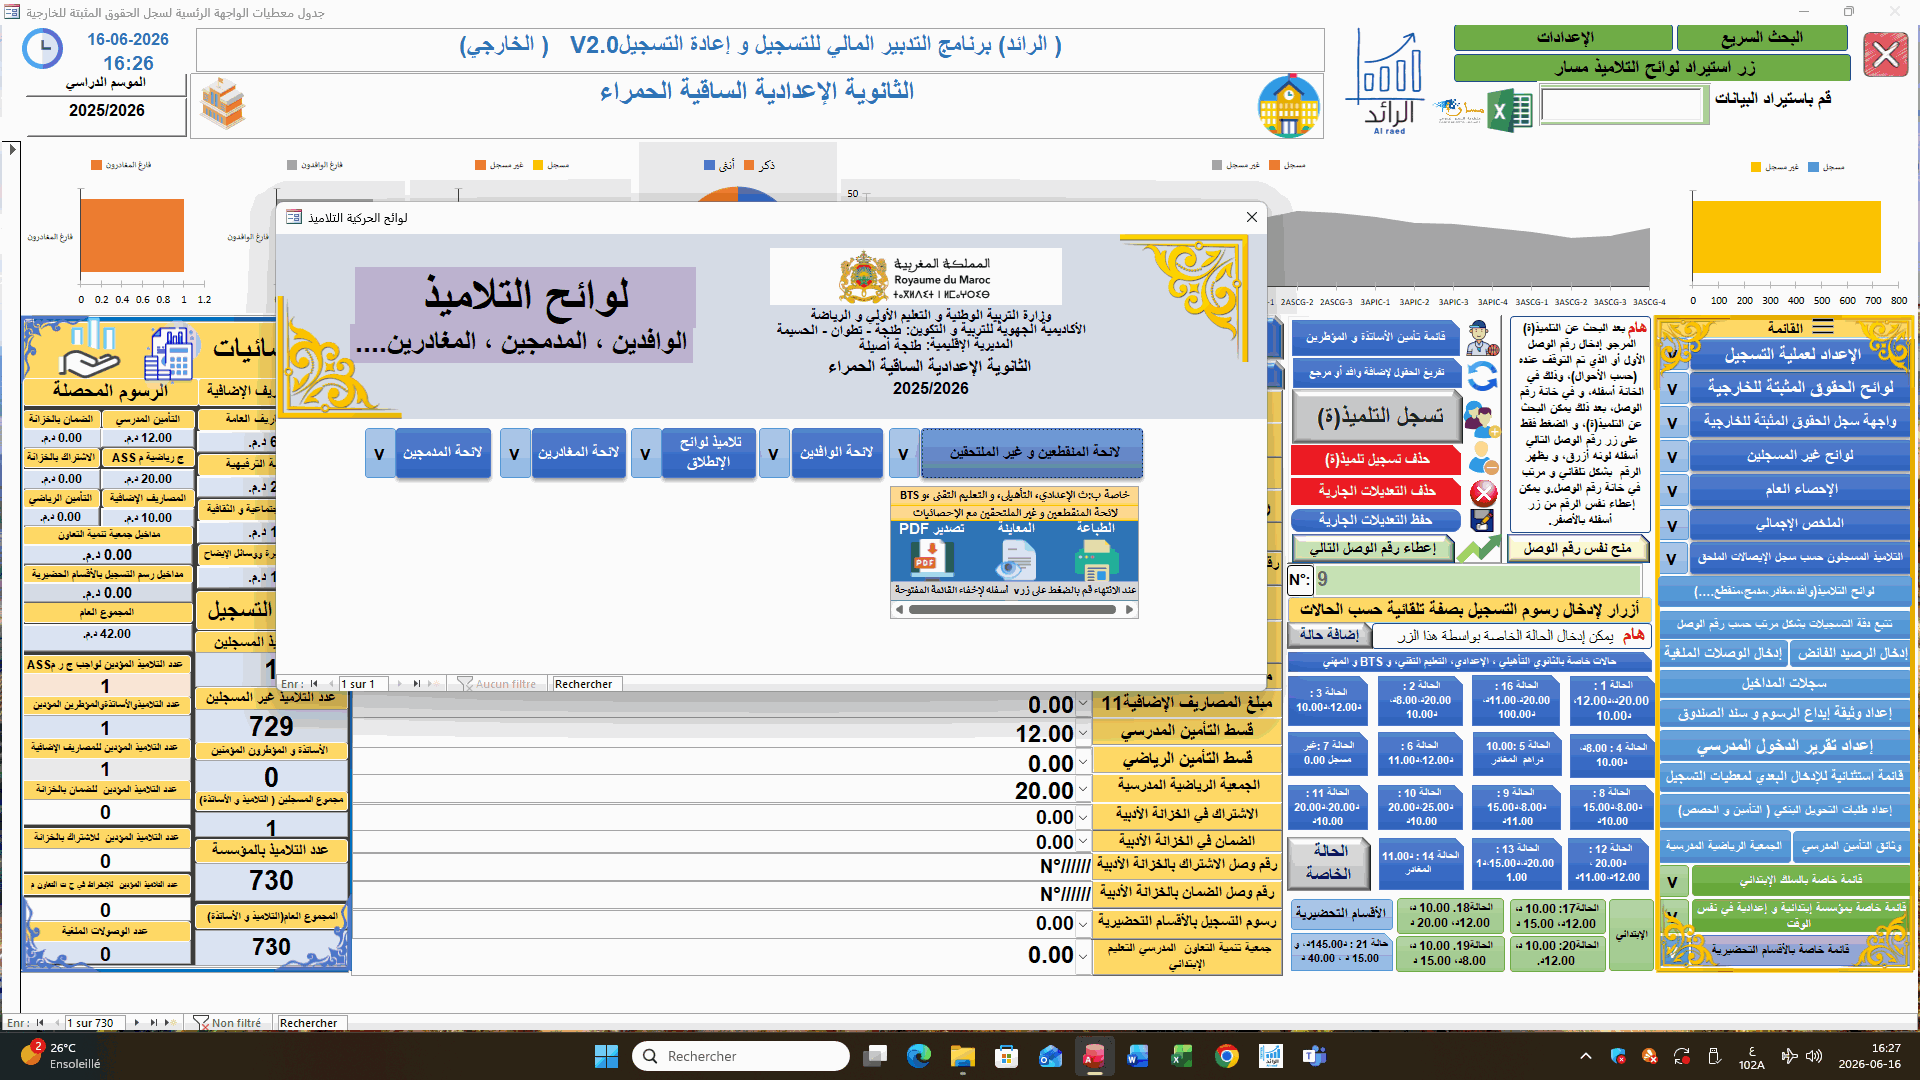The width and height of the screenshot is (1920, 1080).
Task: Expand V beside قائمة خاصة بالسلك الإبتدائي
Action: click(x=1672, y=882)
